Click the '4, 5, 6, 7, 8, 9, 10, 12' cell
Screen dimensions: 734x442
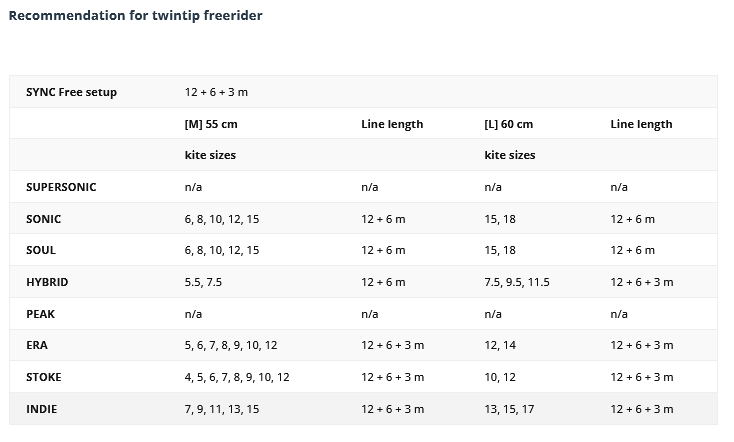[237, 377]
